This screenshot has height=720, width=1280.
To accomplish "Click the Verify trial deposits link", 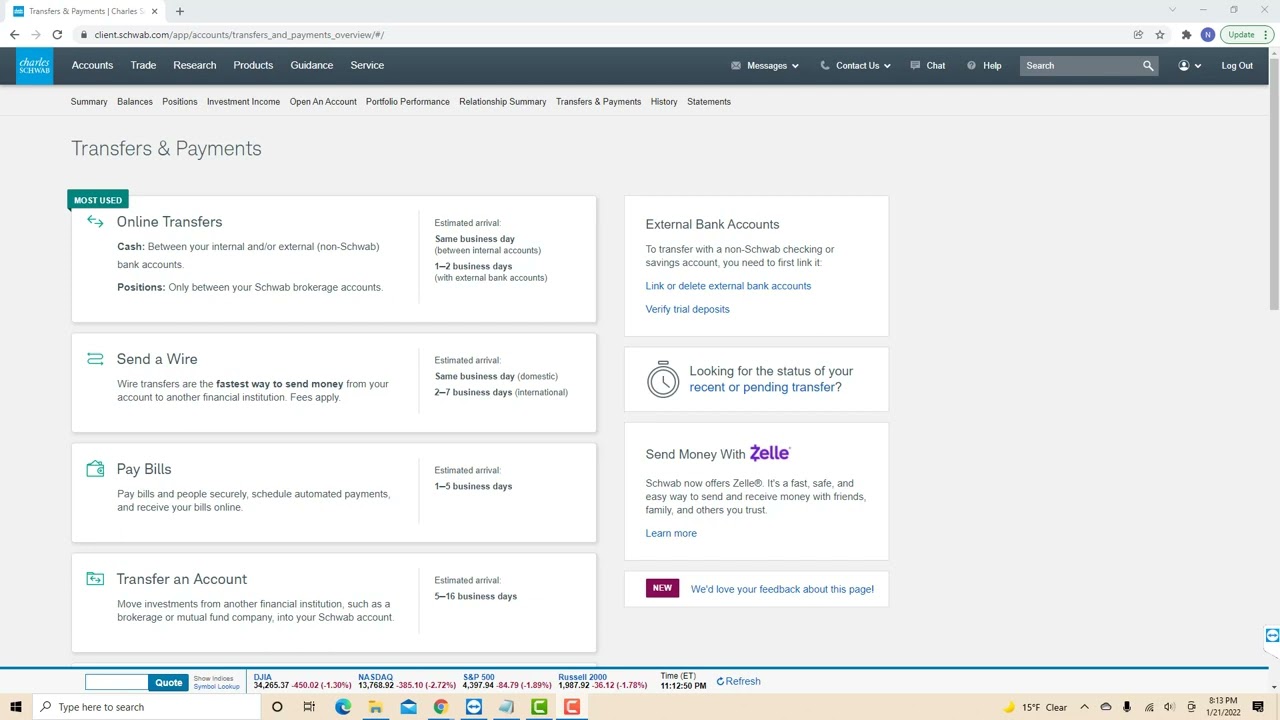I will [688, 309].
